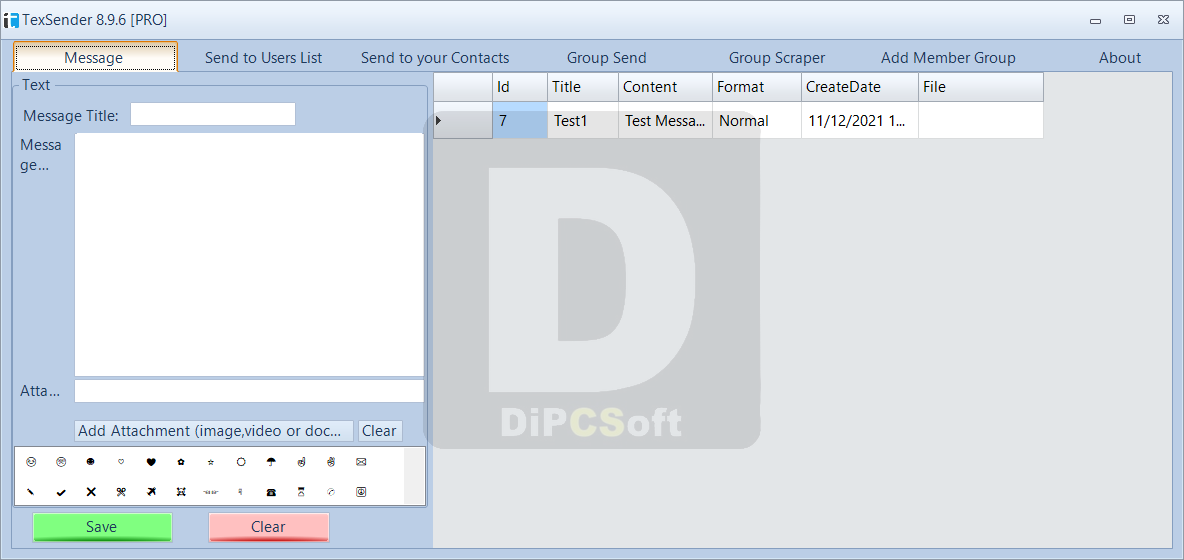
Task: Insert the X cross mark symbol
Action: point(91,491)
